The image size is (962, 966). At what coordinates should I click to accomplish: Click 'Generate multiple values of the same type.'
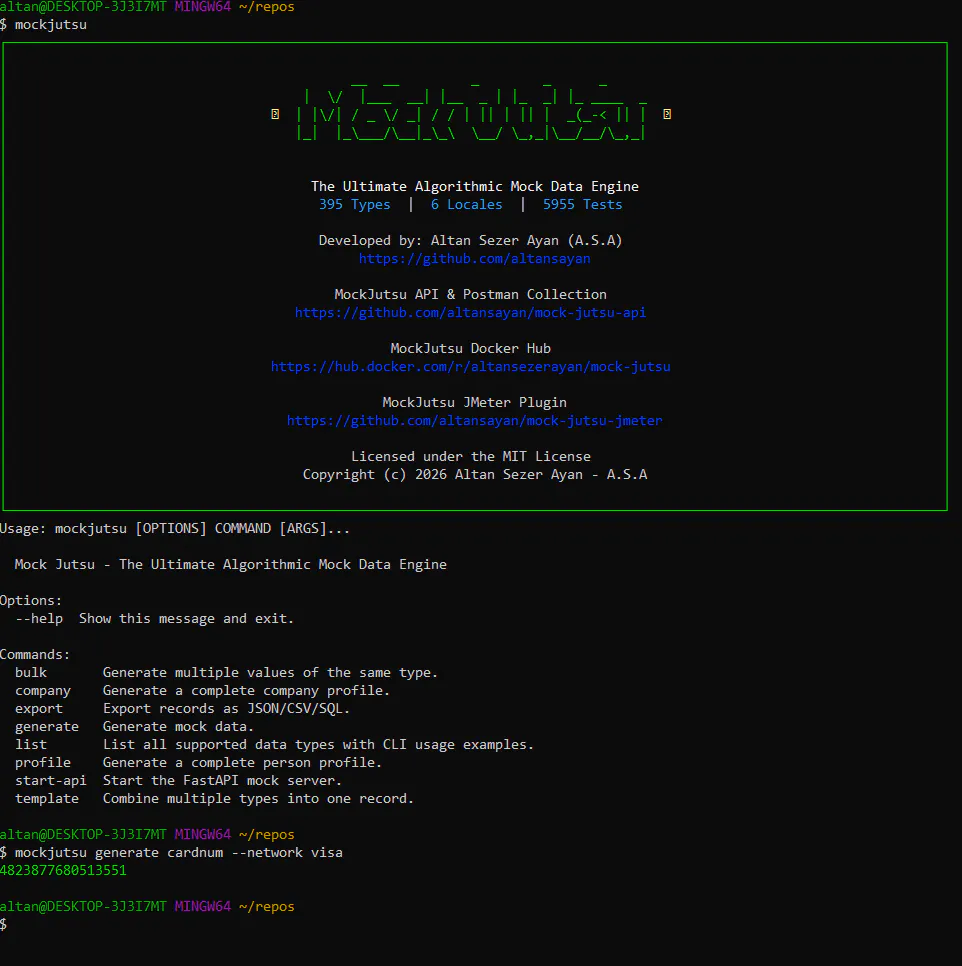point(270,673)
